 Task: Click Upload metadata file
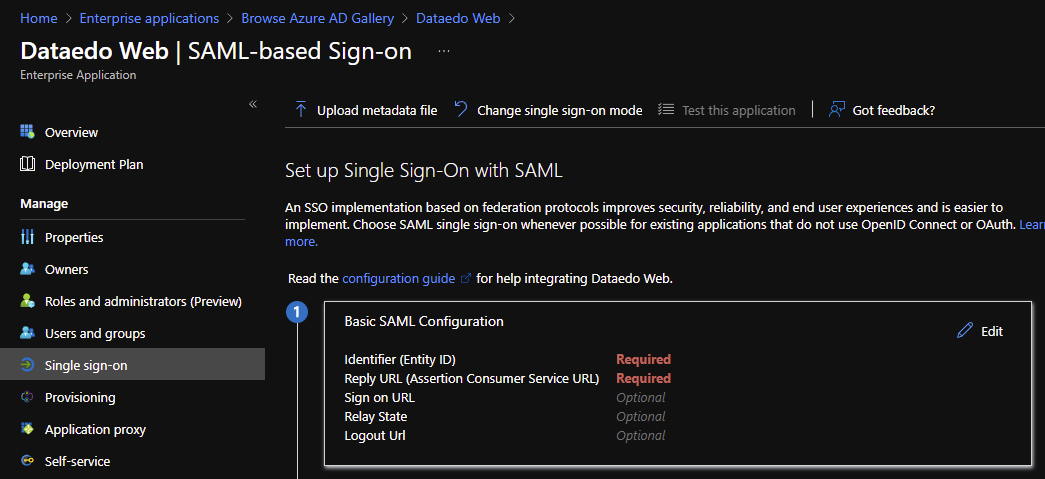point(366,110)
